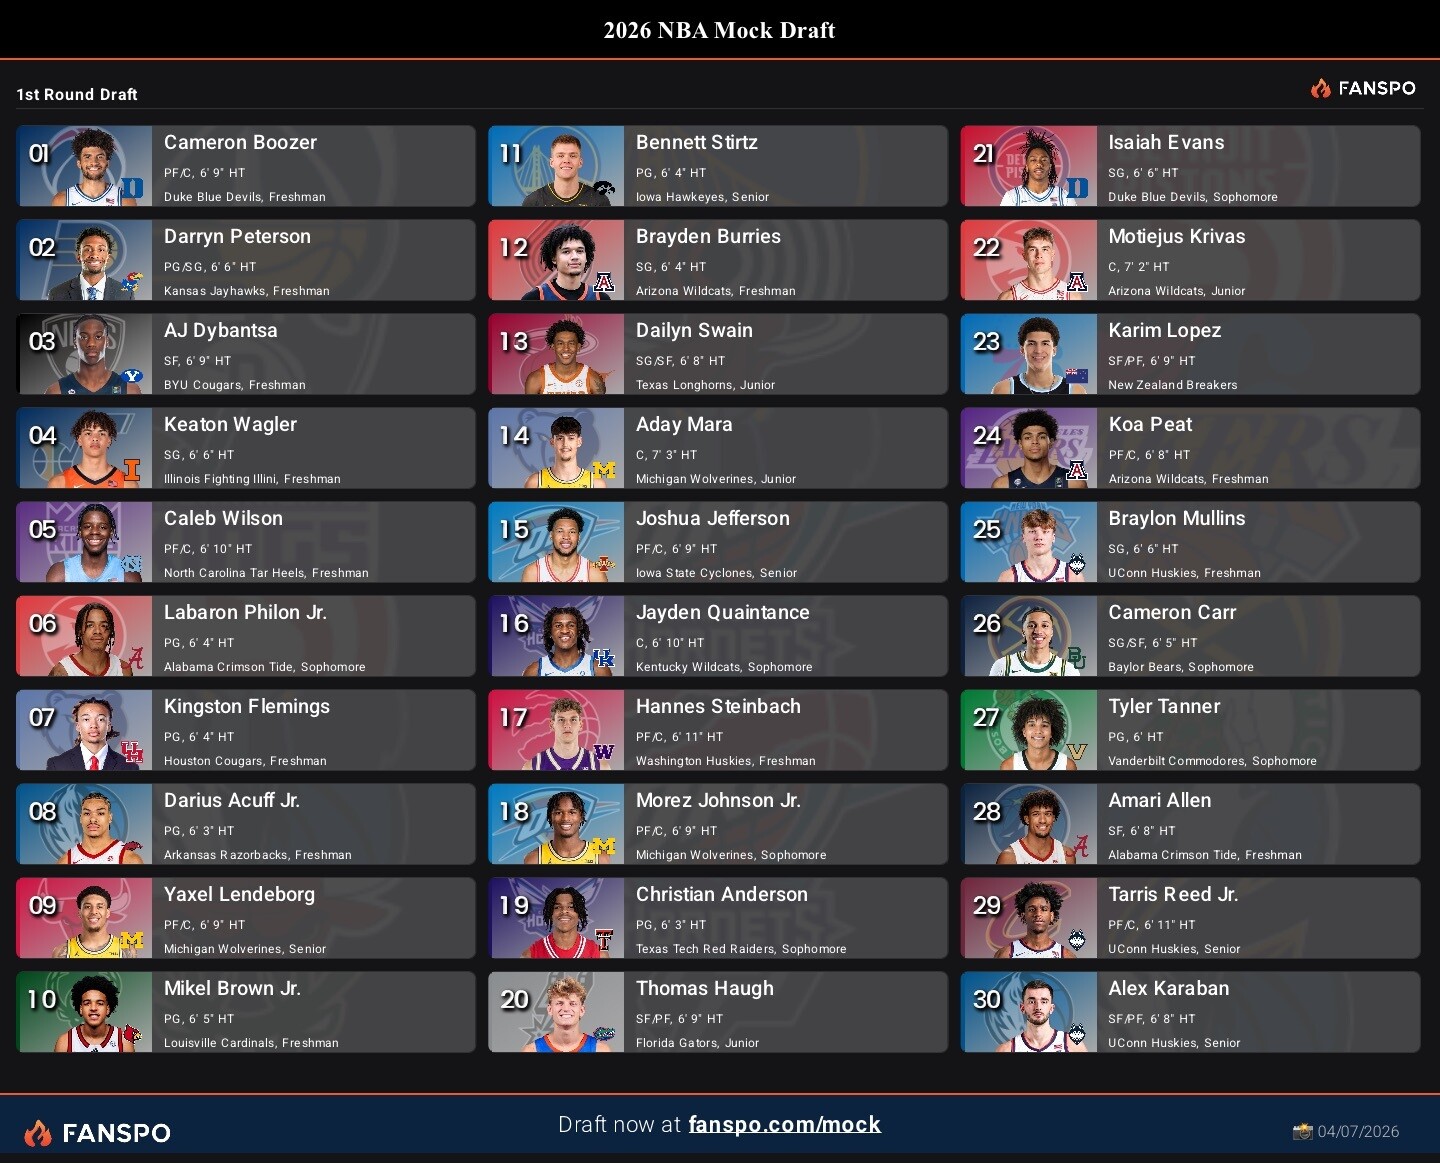This screenshot has height=1163, width=1440.
Task: Select the name 'Darryn Peterson'
Action: (237, 237)
